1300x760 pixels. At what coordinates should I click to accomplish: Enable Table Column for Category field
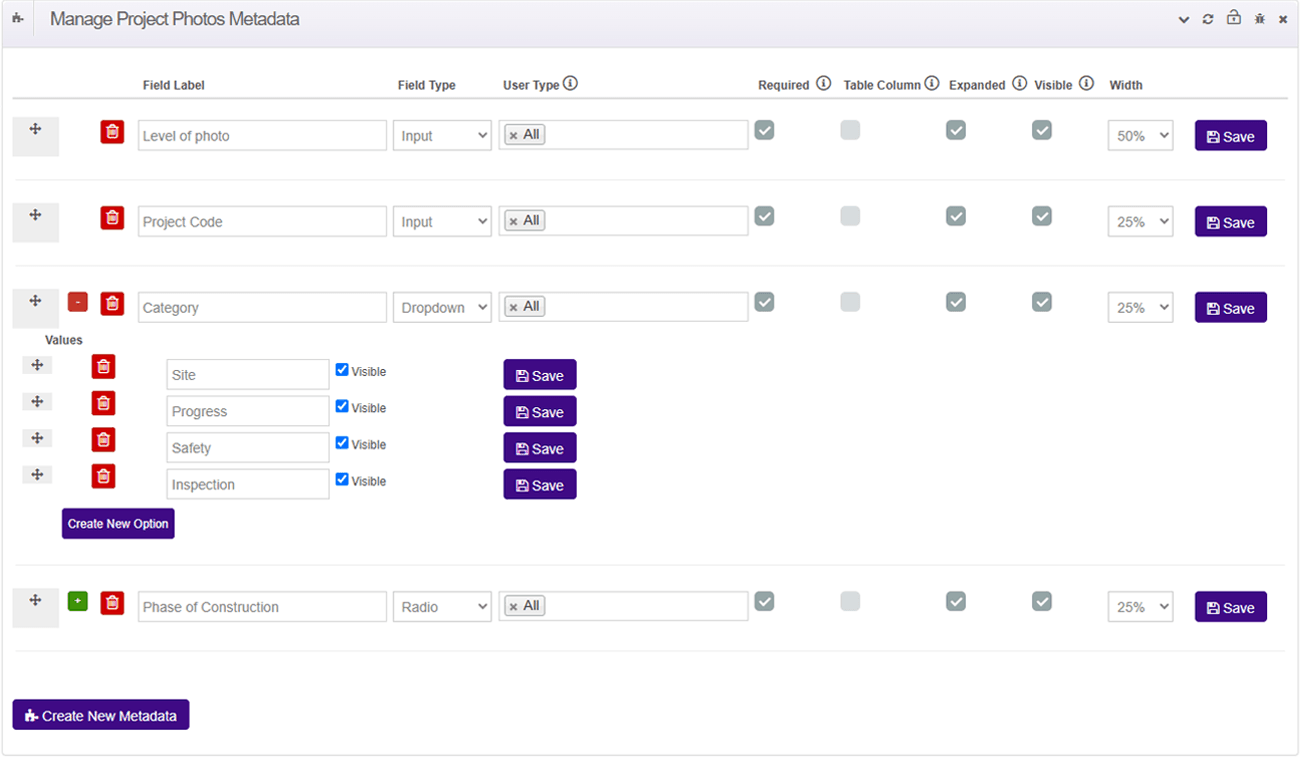pyautogui.click(x=850, y=302)
